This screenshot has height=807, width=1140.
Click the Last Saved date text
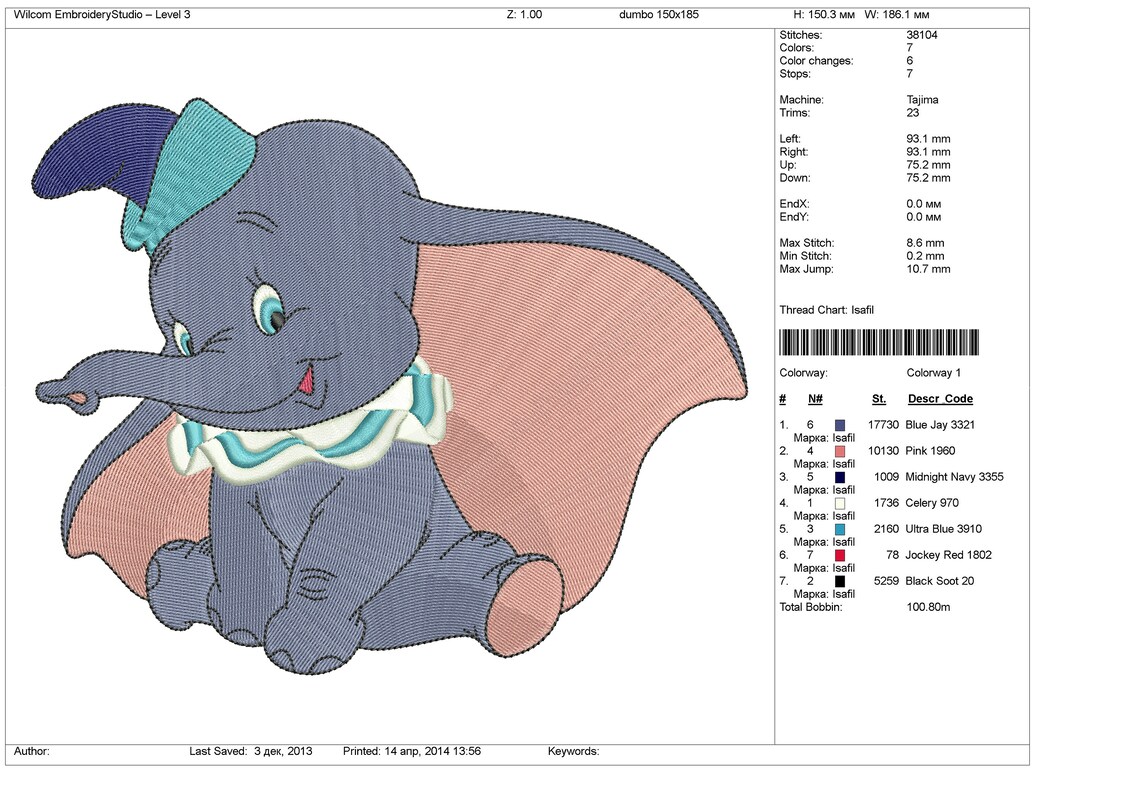[x=250, y=750]
